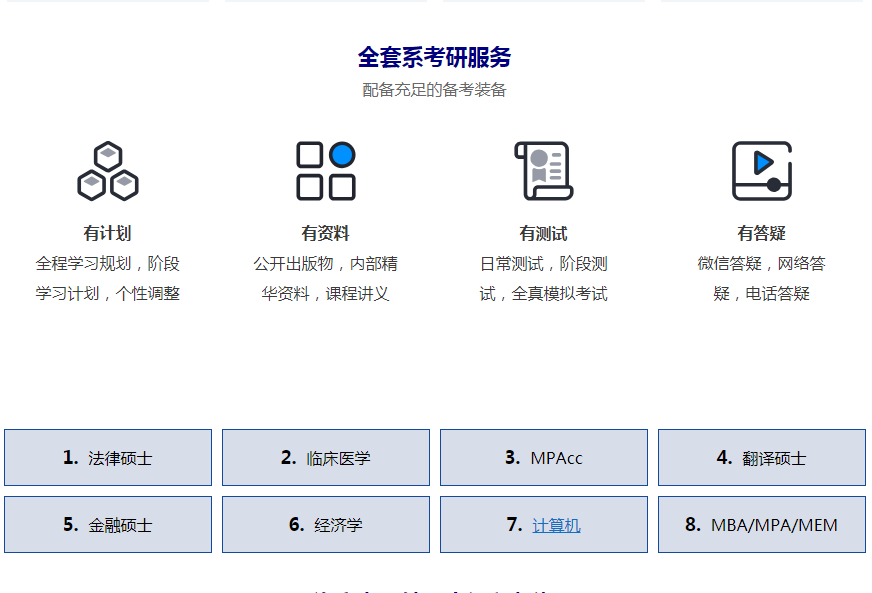Screen dimensions: 872x593
Task: Click the 配备充足的备考装备 subtitle
Action: pos(434,90)
